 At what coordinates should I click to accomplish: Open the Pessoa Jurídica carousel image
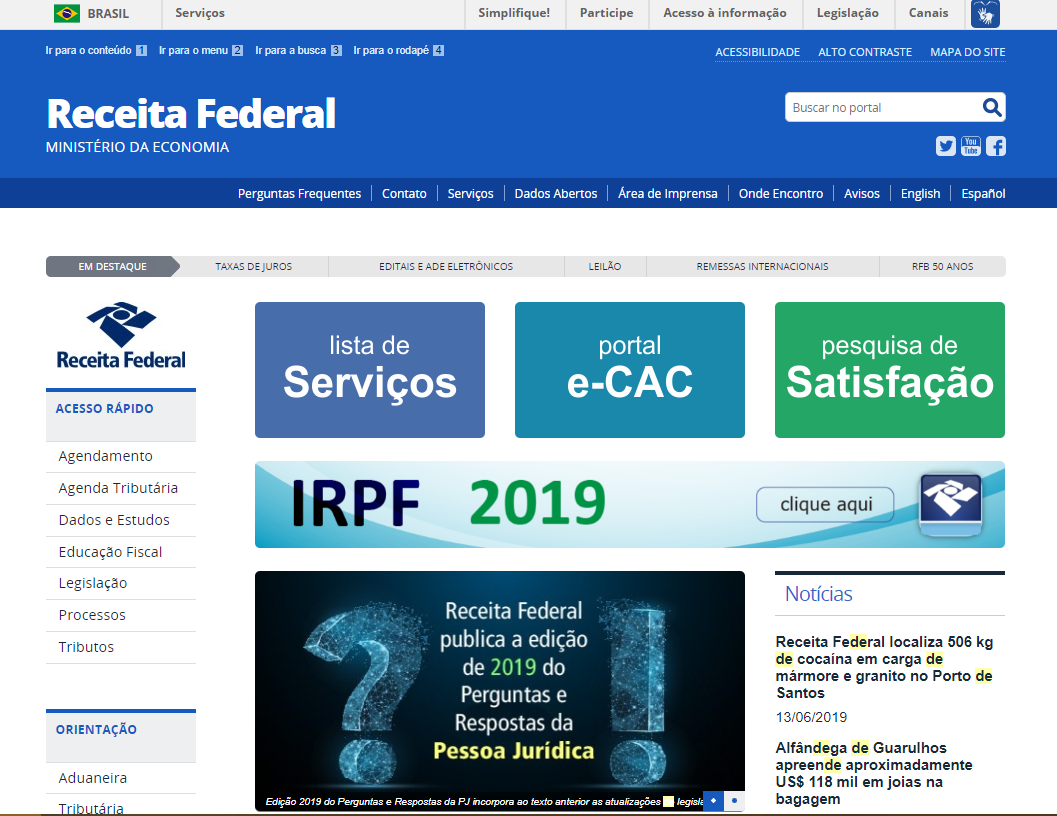pyautogui.click(x=500, y=691)
